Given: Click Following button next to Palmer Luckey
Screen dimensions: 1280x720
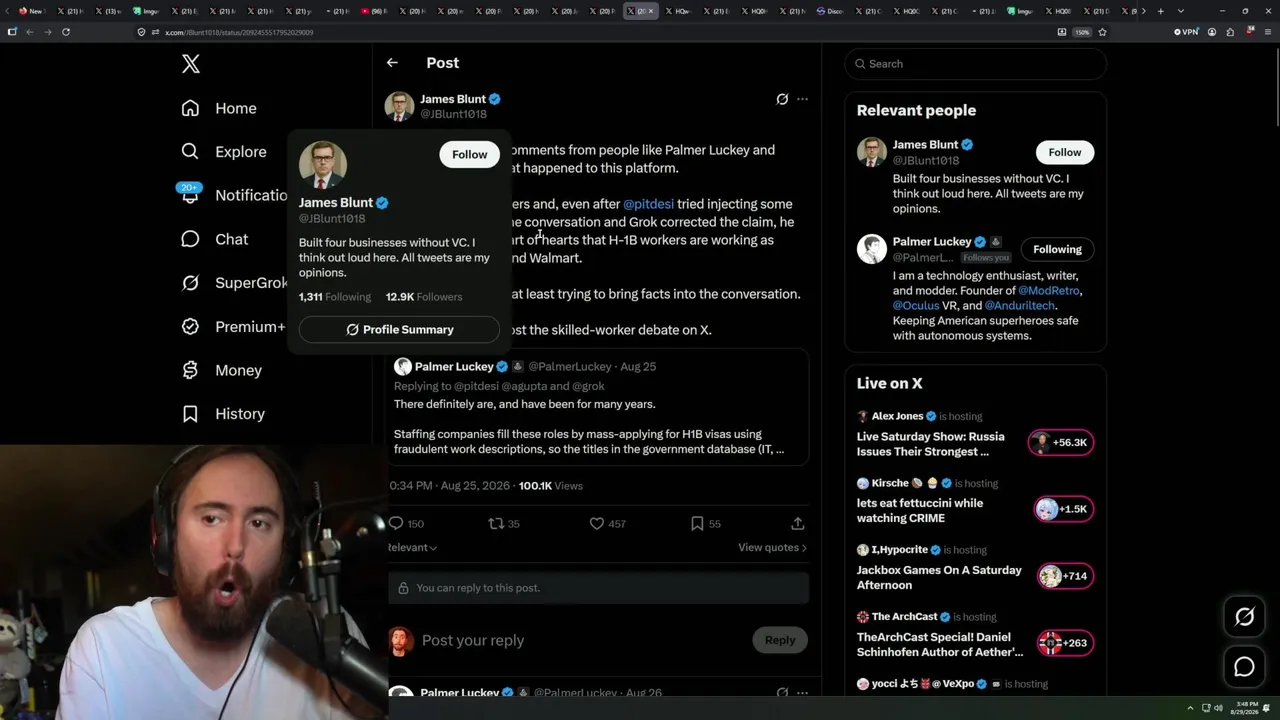Looking at the screenshot, I should [x=1057, y=249].
